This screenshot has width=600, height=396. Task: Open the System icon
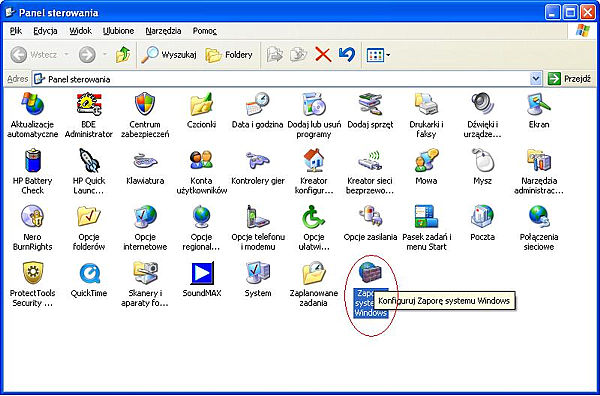(258, 273)
